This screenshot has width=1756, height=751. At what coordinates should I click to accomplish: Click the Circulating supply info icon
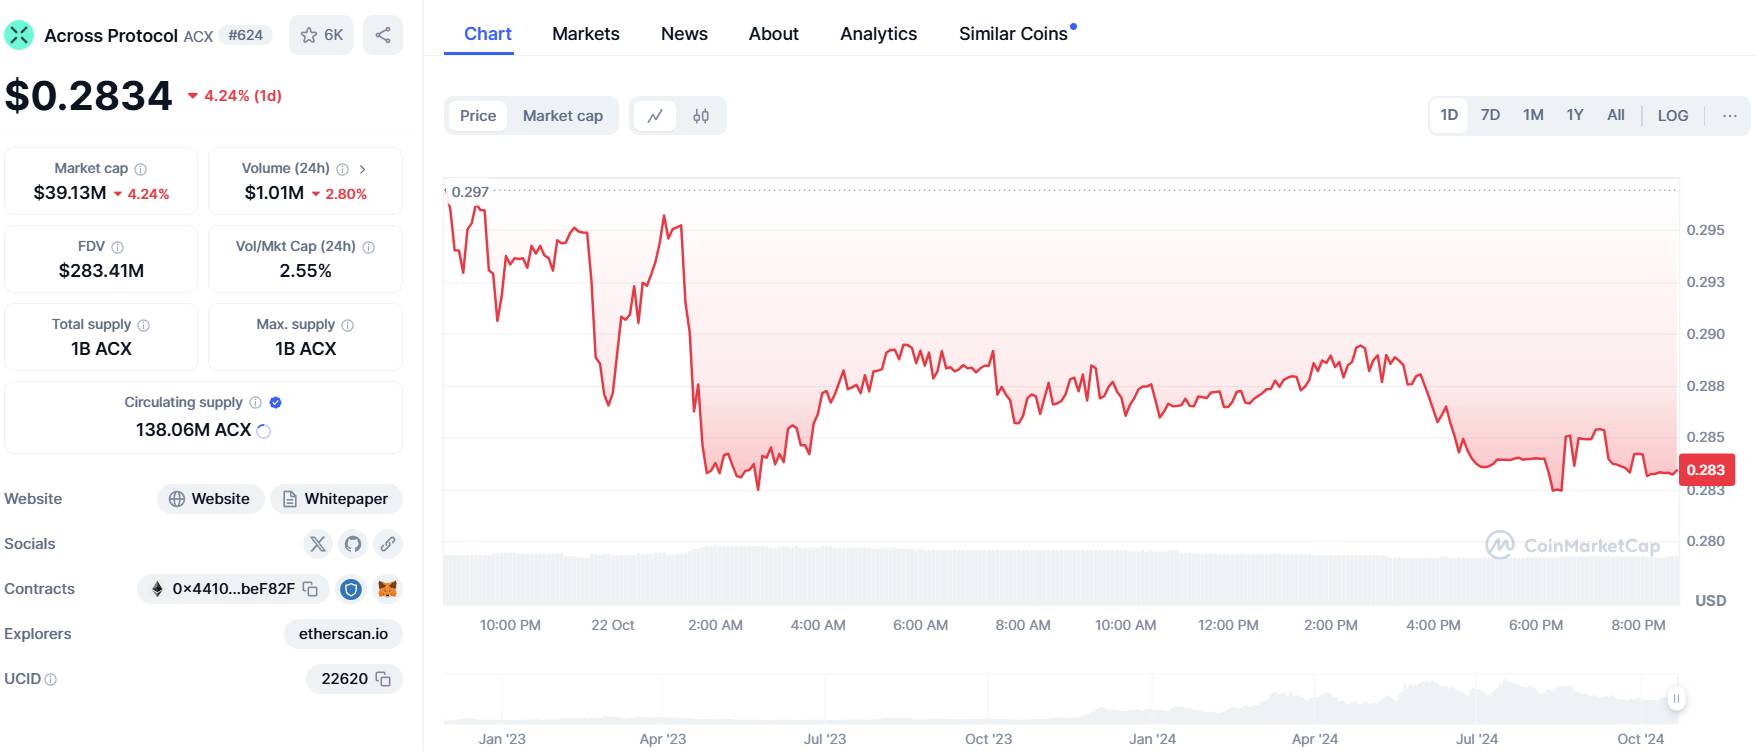pyautogui.click(x=256, y=403)
